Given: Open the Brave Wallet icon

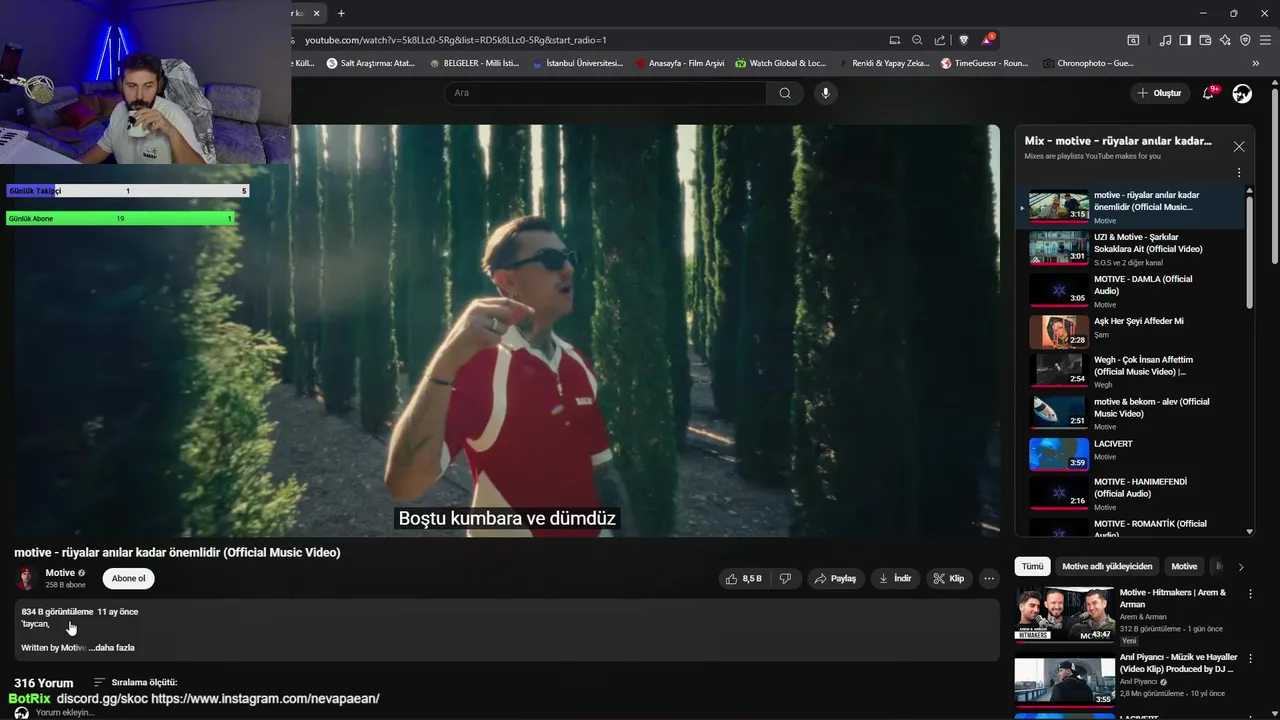Looking at the screenshot, I should point(1205,40).
